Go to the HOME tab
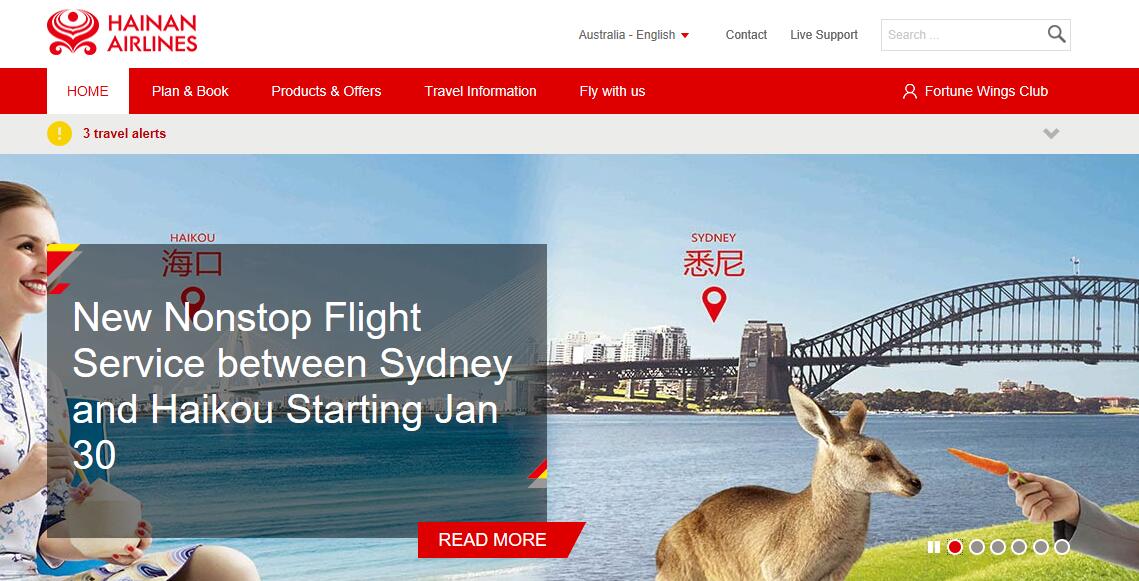Screen dimensions: 1139x581 [88, 92]
